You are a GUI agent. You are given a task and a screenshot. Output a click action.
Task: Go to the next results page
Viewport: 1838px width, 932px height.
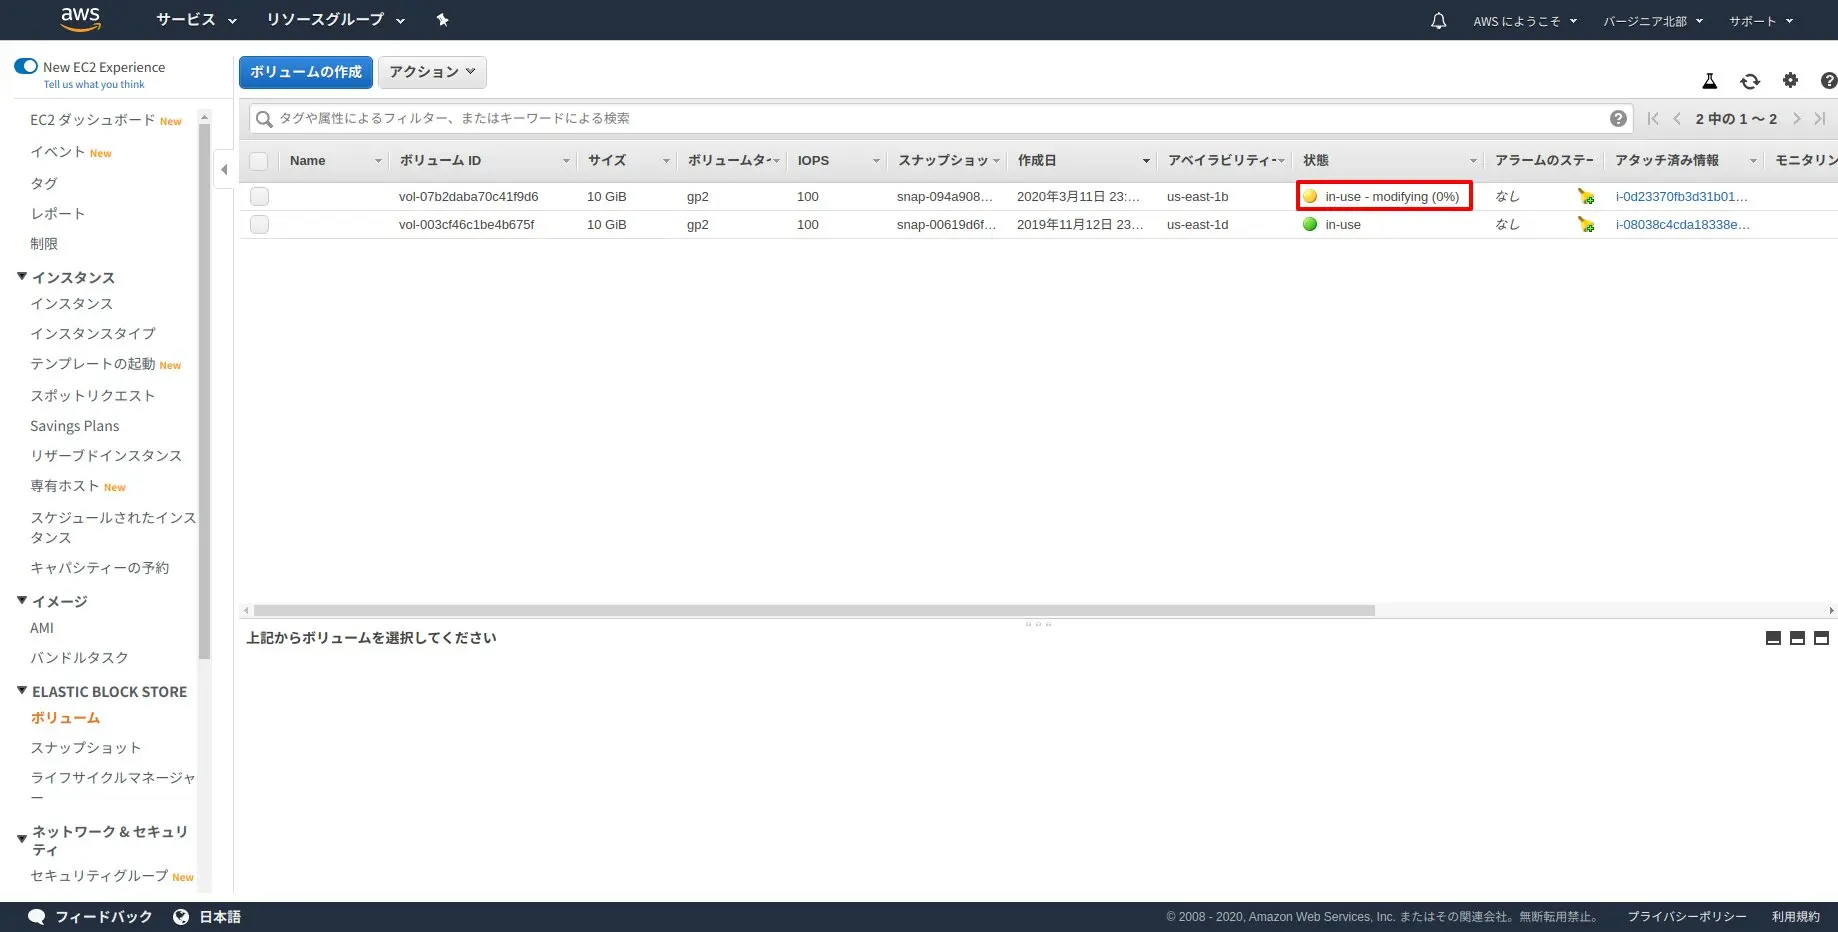pyautogui.click(x=1796, y=118)
